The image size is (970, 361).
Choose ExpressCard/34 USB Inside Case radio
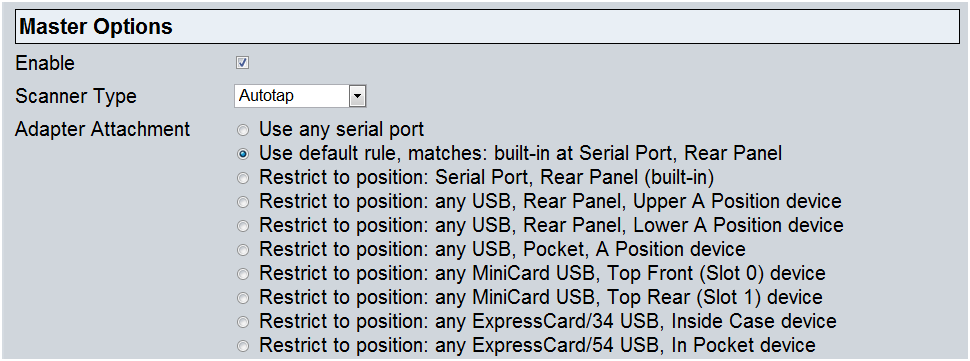tap(244, 322)
